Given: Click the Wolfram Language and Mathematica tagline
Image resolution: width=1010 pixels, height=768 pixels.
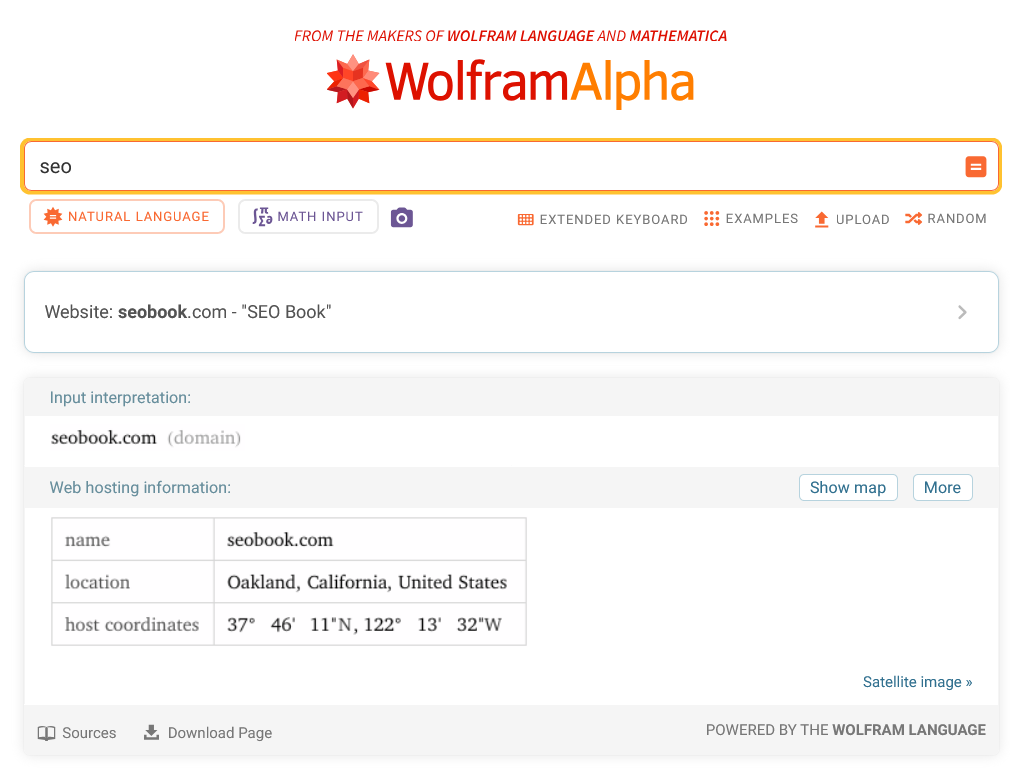Looking at the screenshot, I should pos(510,36).
